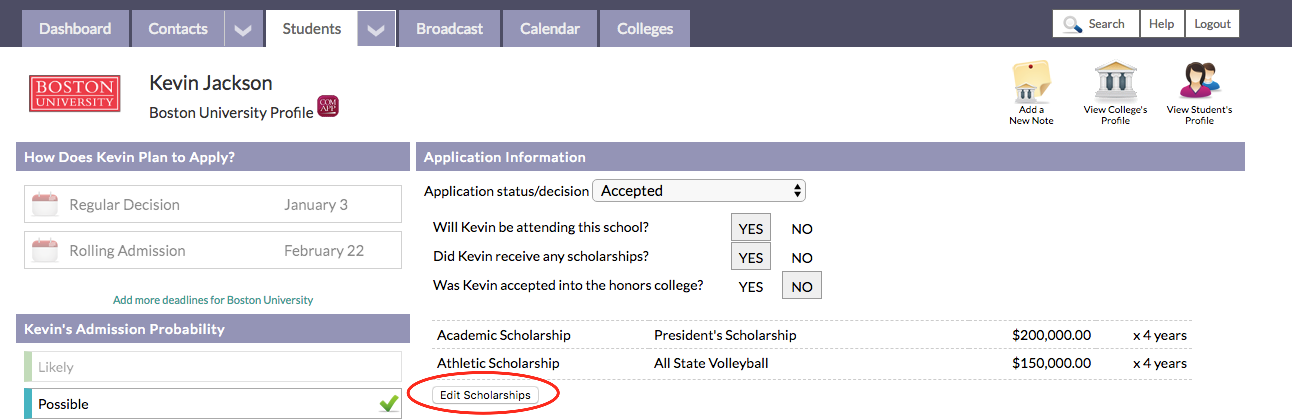The image size is (1292, 420).
Task: Click the Rolling Admission calendar icon
Action: pos(45,251)
